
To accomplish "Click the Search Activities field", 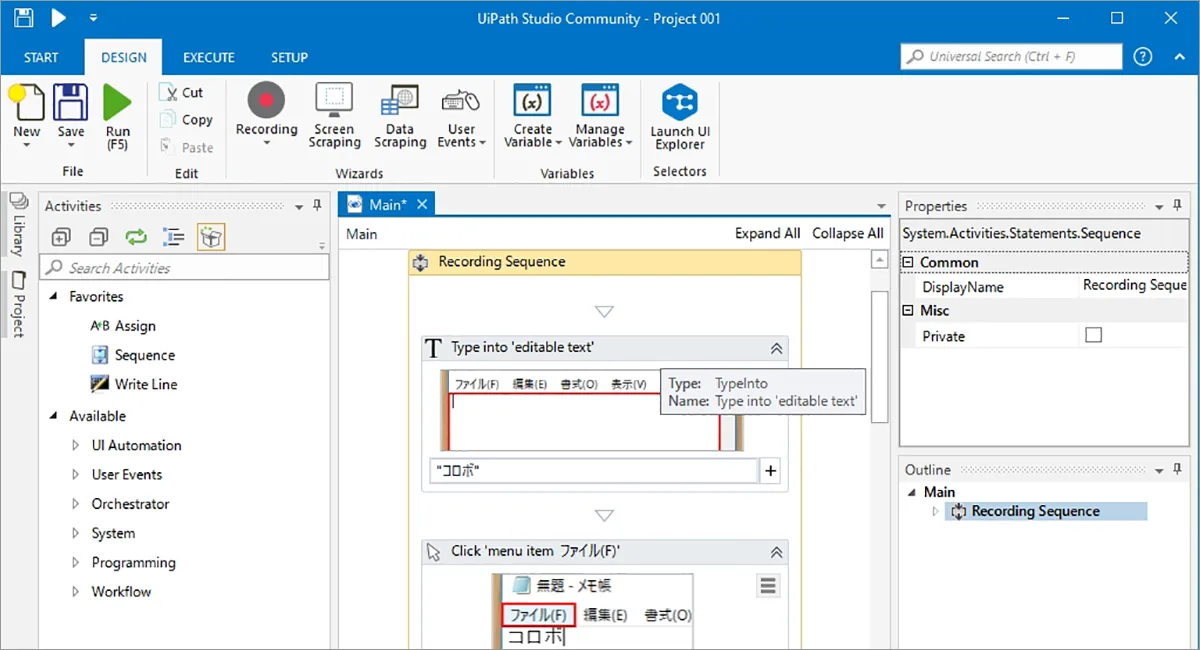I will click(184, 267).
